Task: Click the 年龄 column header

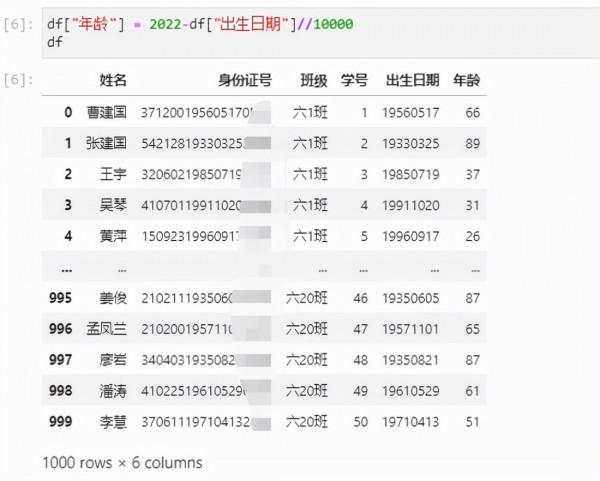Action: (x=466, y=80)
